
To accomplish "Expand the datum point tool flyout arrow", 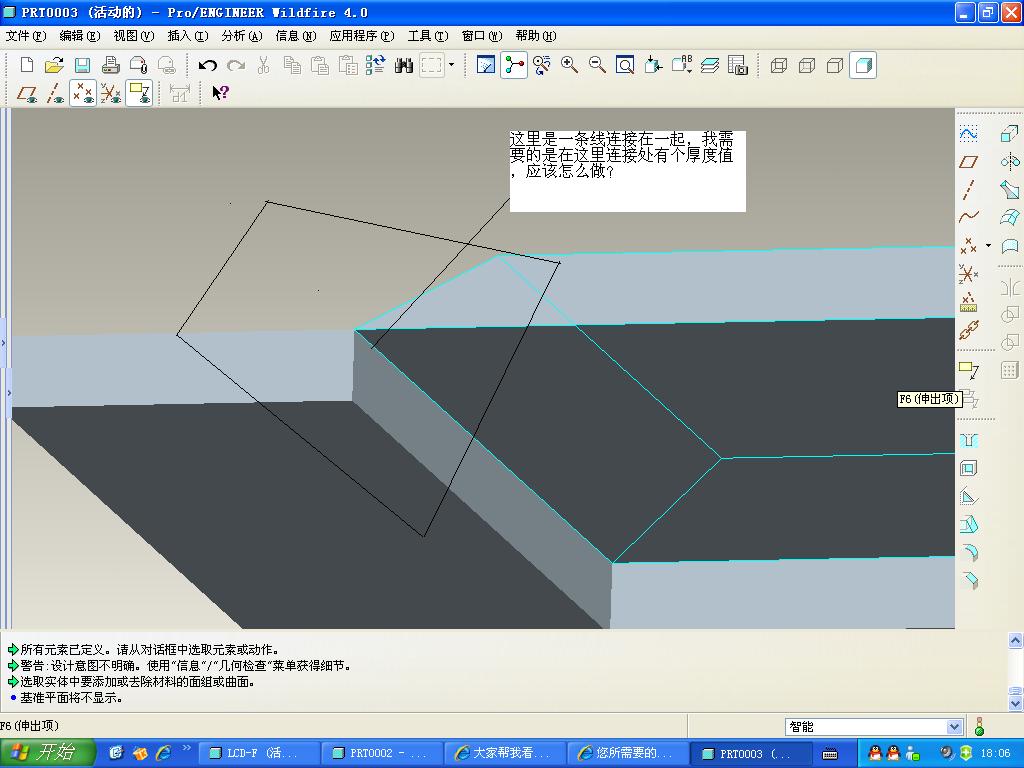I will [988, 246].
